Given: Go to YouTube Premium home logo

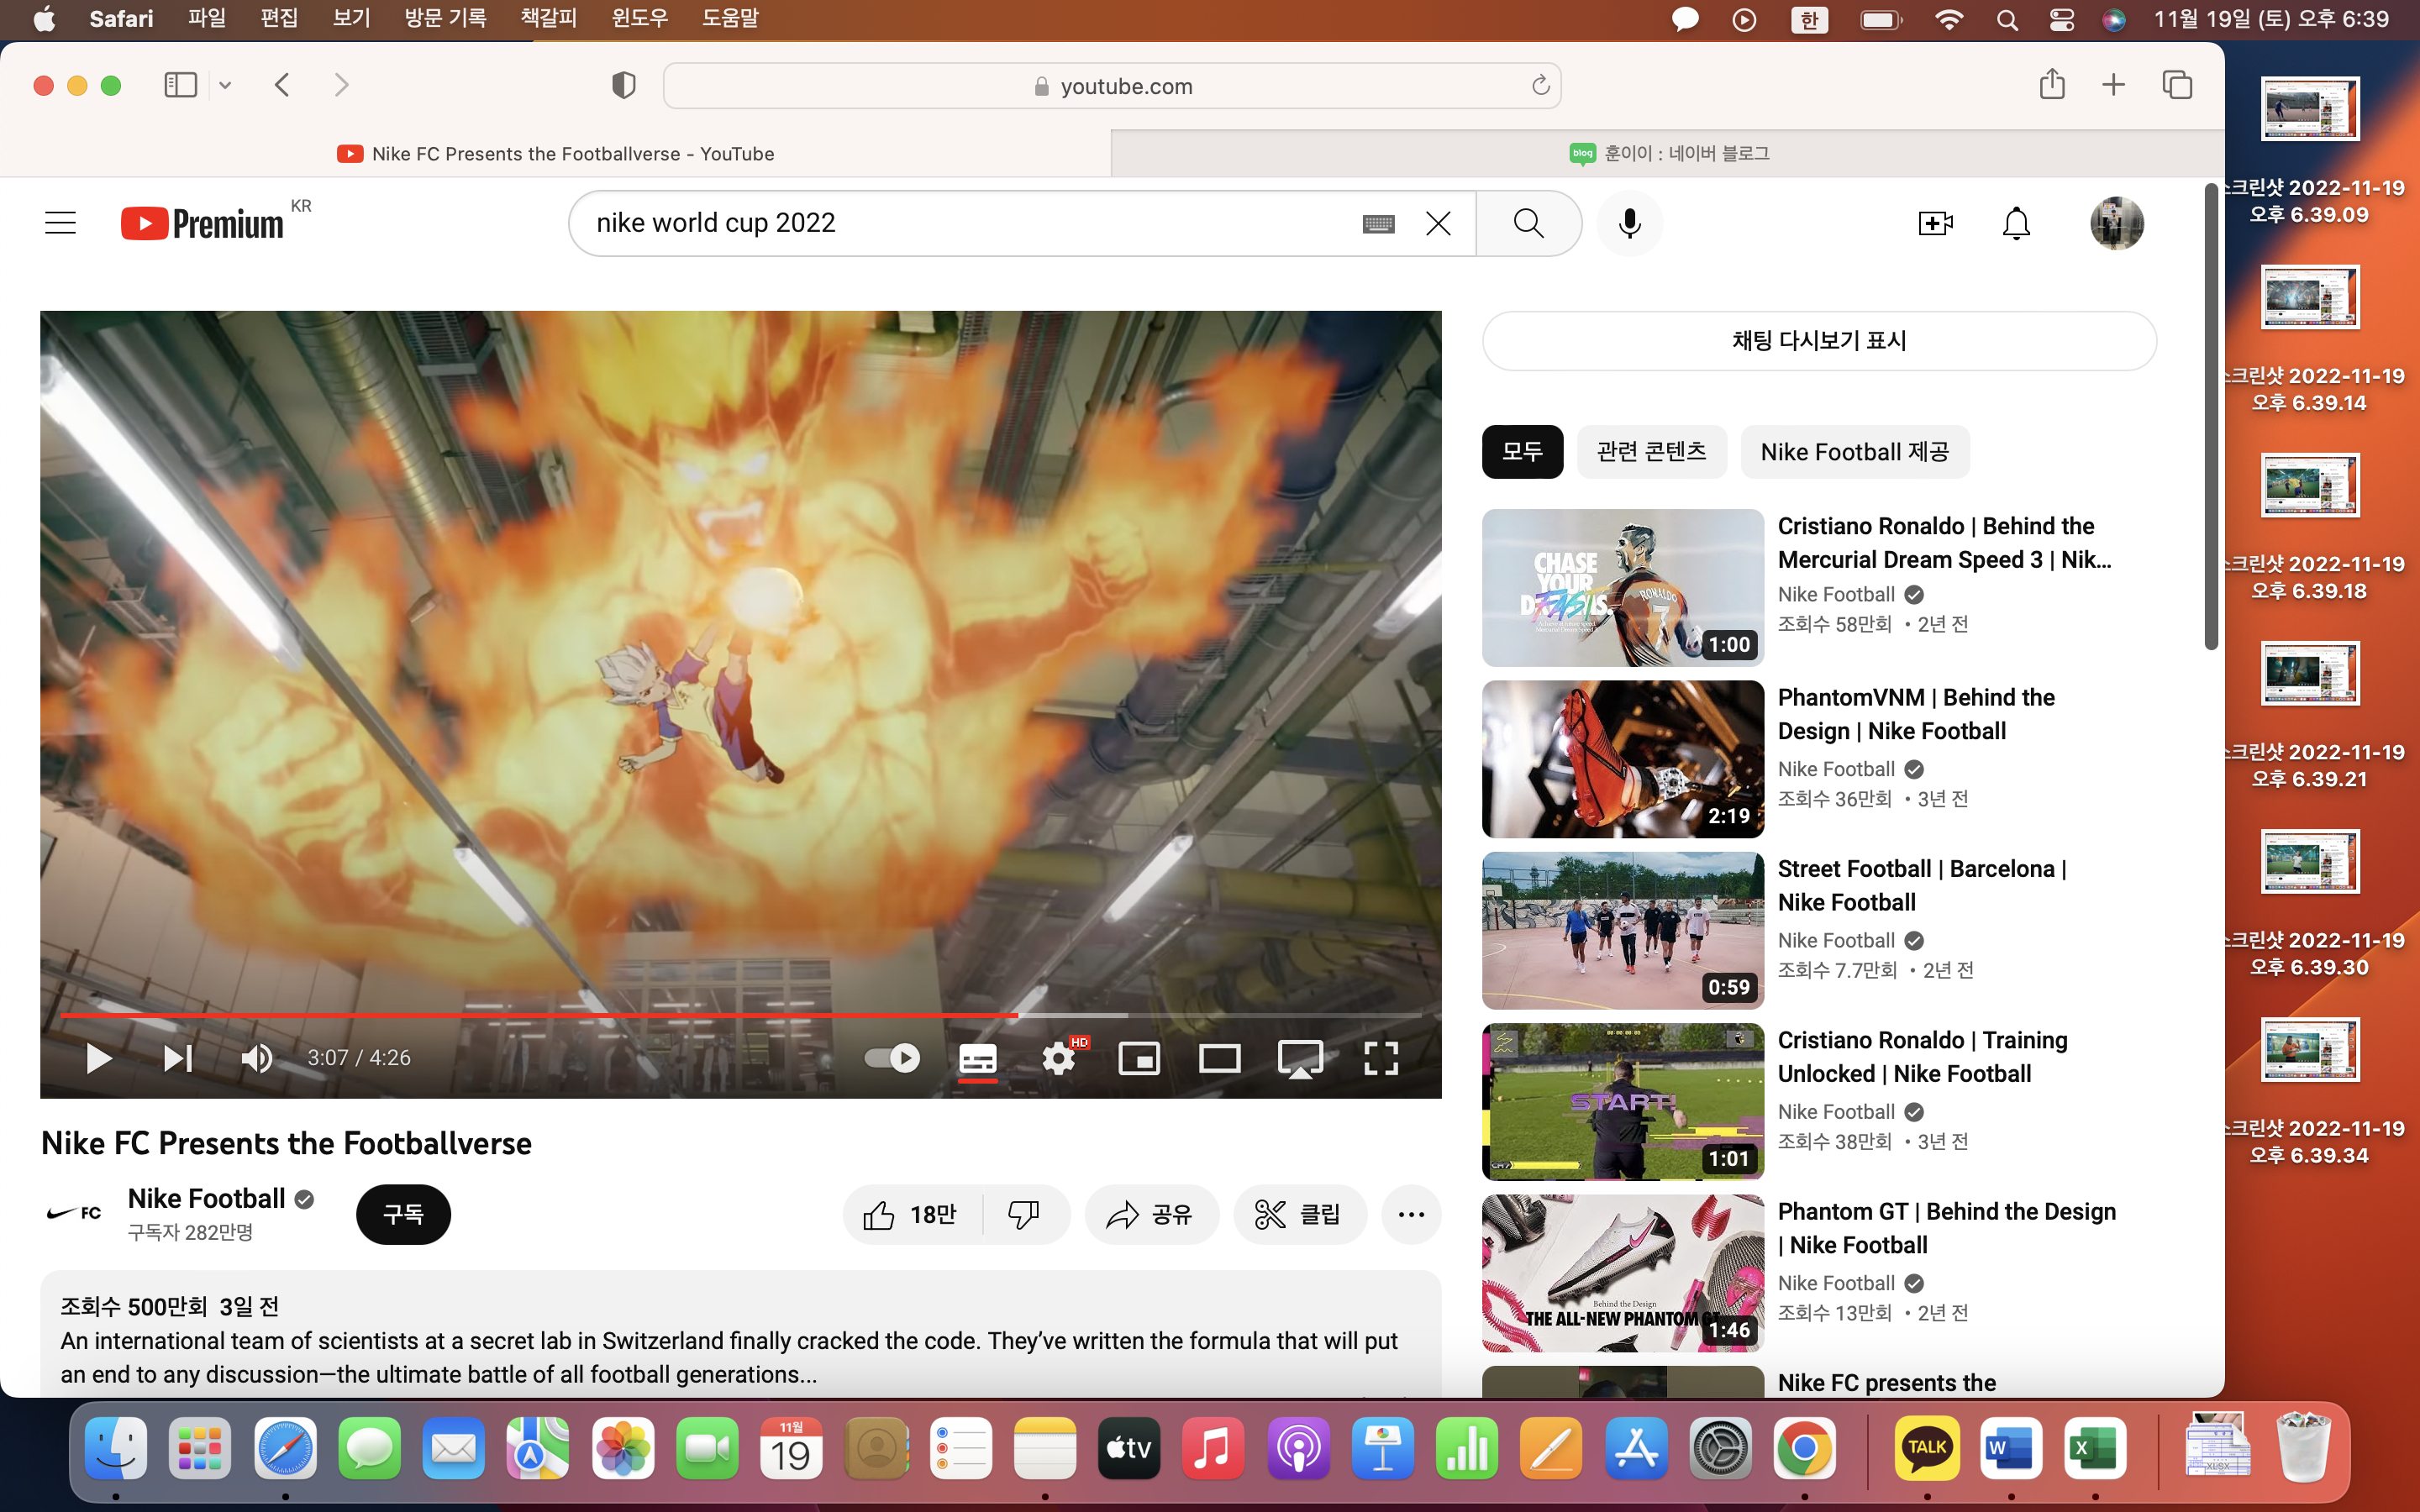Looking at the screenshot, I should click(202, 223).
